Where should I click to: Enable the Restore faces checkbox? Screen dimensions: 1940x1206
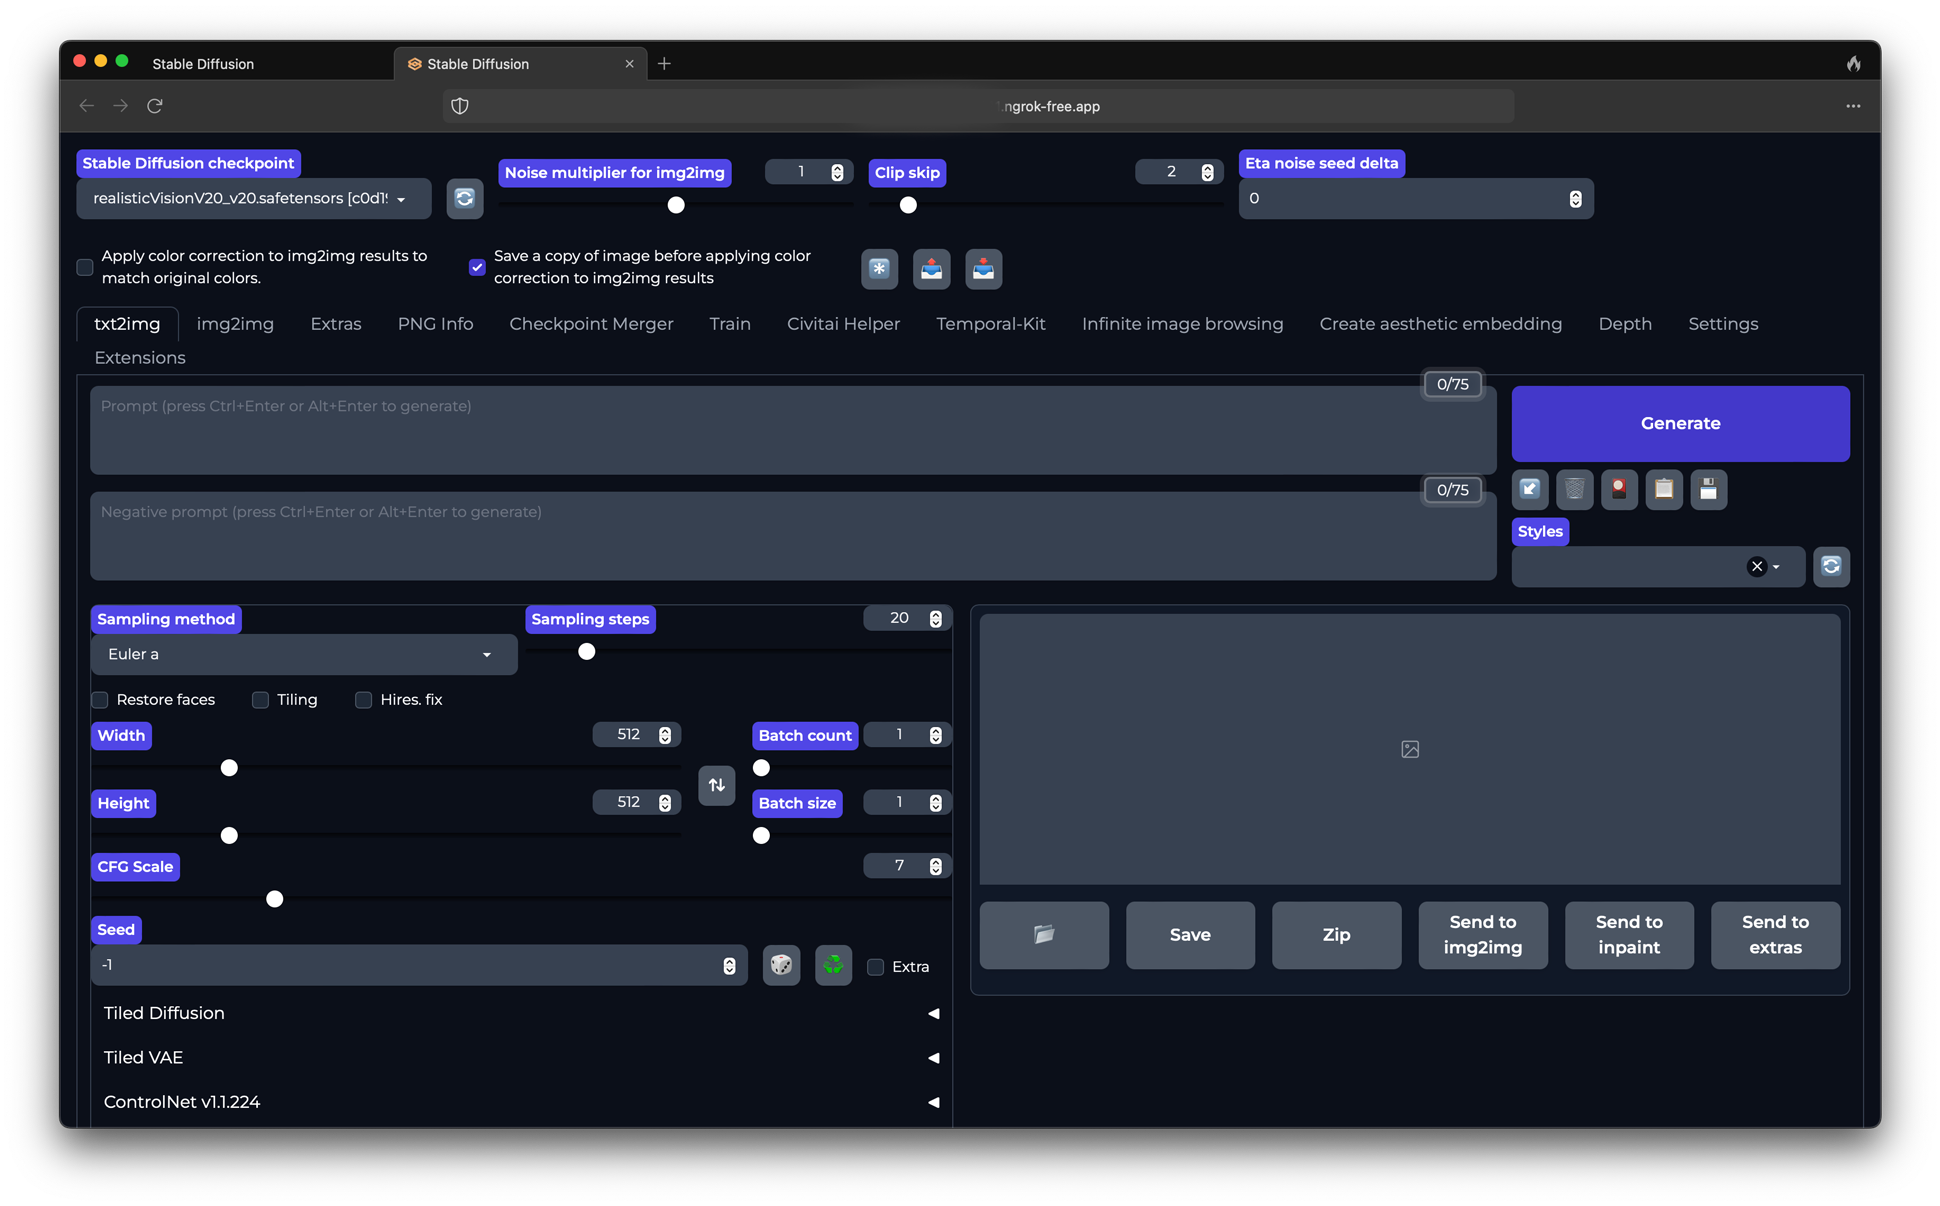coord(100,700)
